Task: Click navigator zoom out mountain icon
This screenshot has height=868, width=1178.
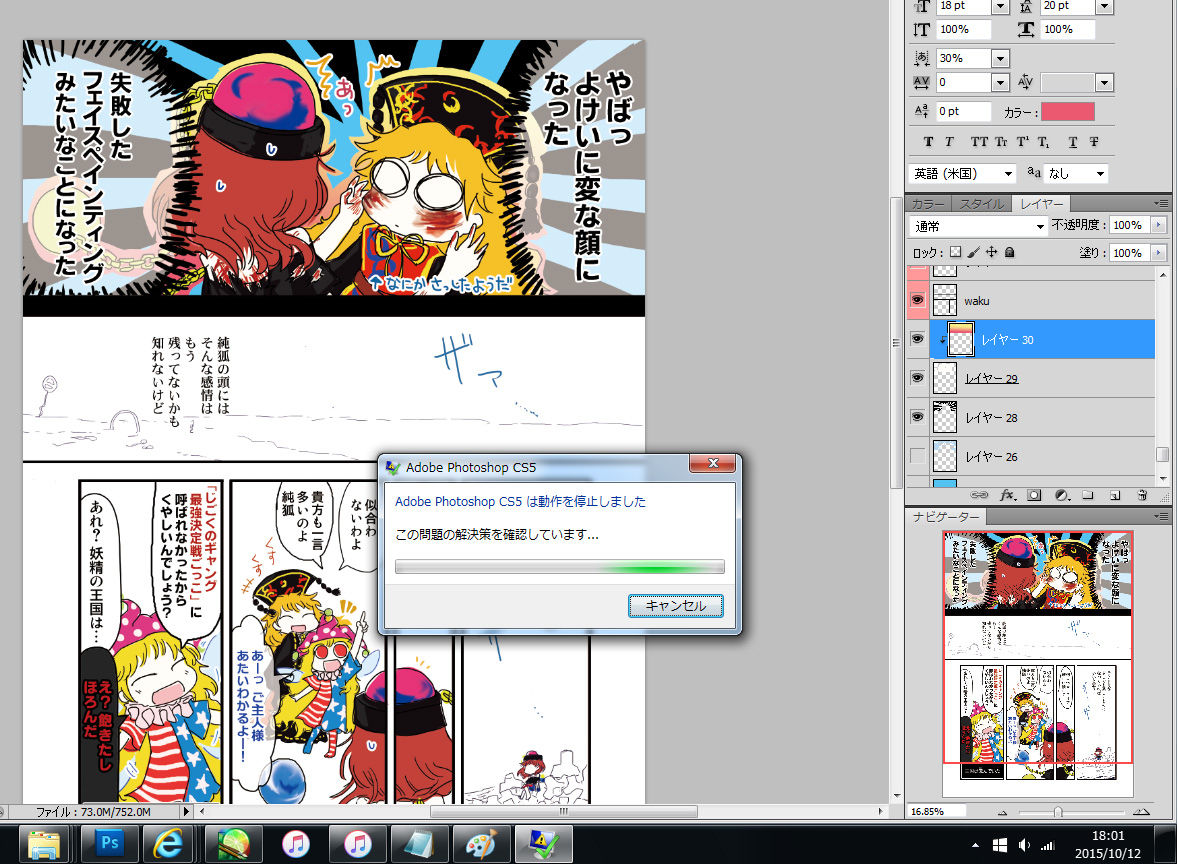Action: (x=1002, y=812)
